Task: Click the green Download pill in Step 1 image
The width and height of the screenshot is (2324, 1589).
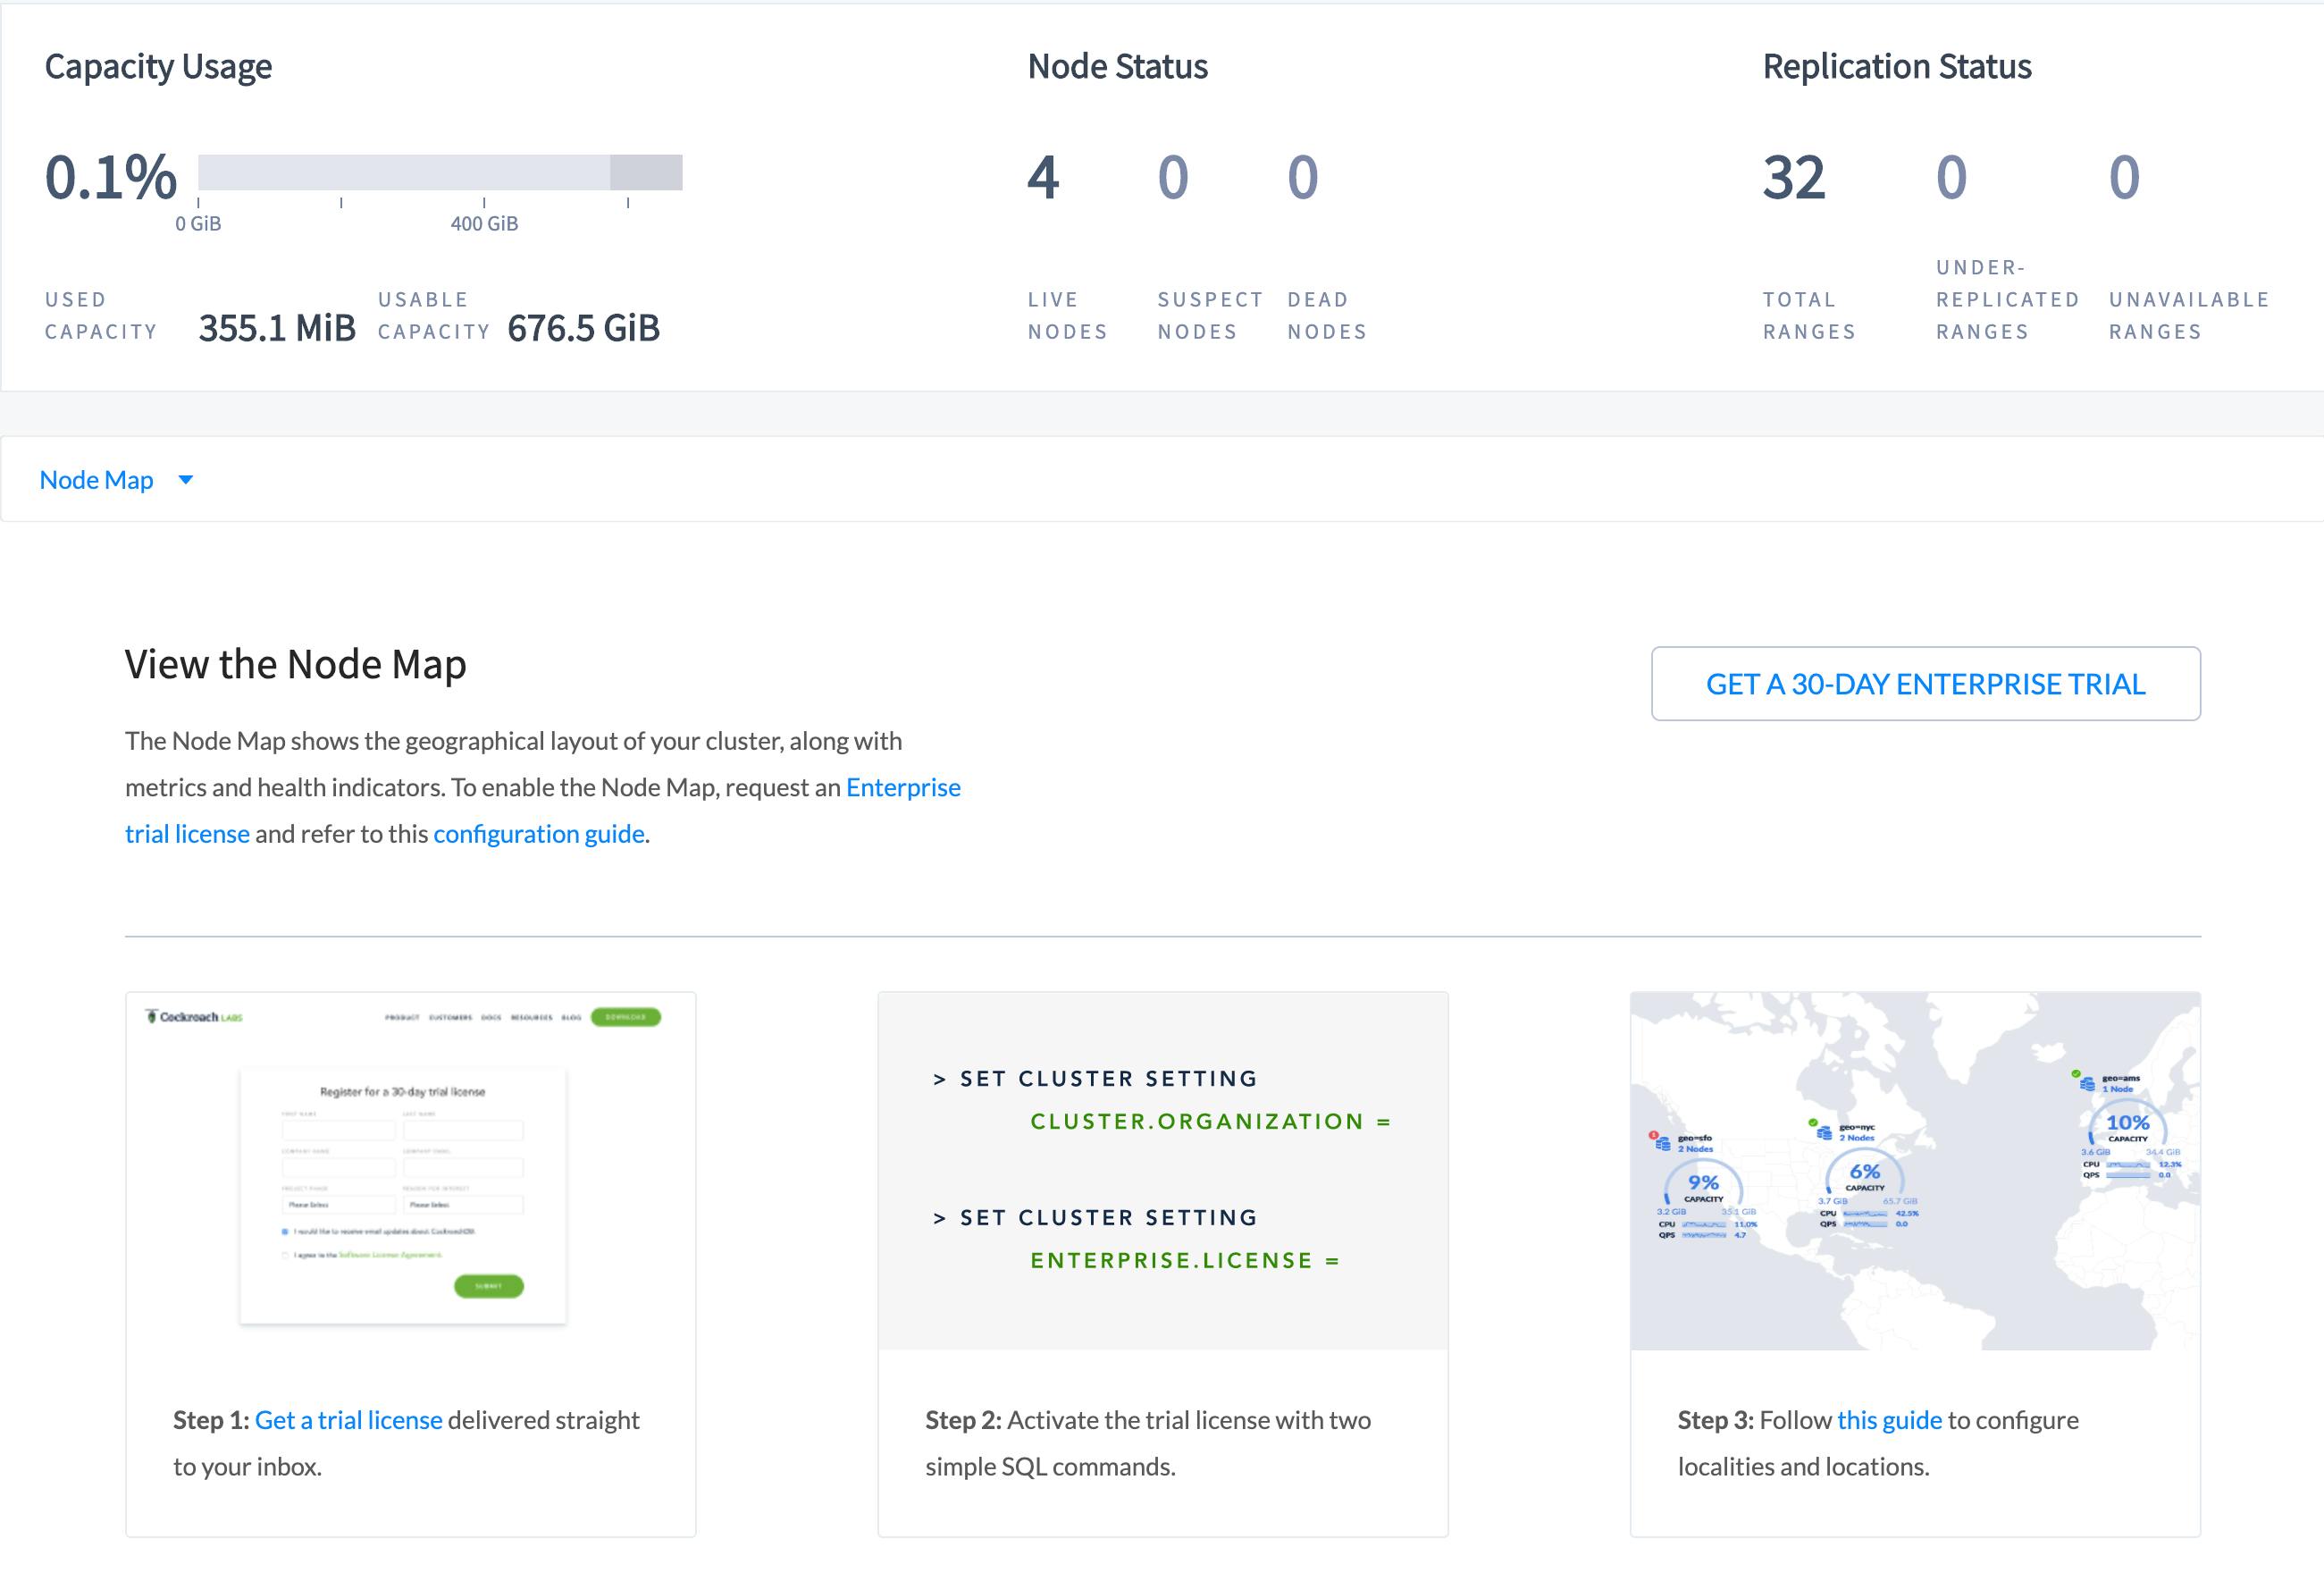Action: pyautogui.click(x=625, y=1017)
